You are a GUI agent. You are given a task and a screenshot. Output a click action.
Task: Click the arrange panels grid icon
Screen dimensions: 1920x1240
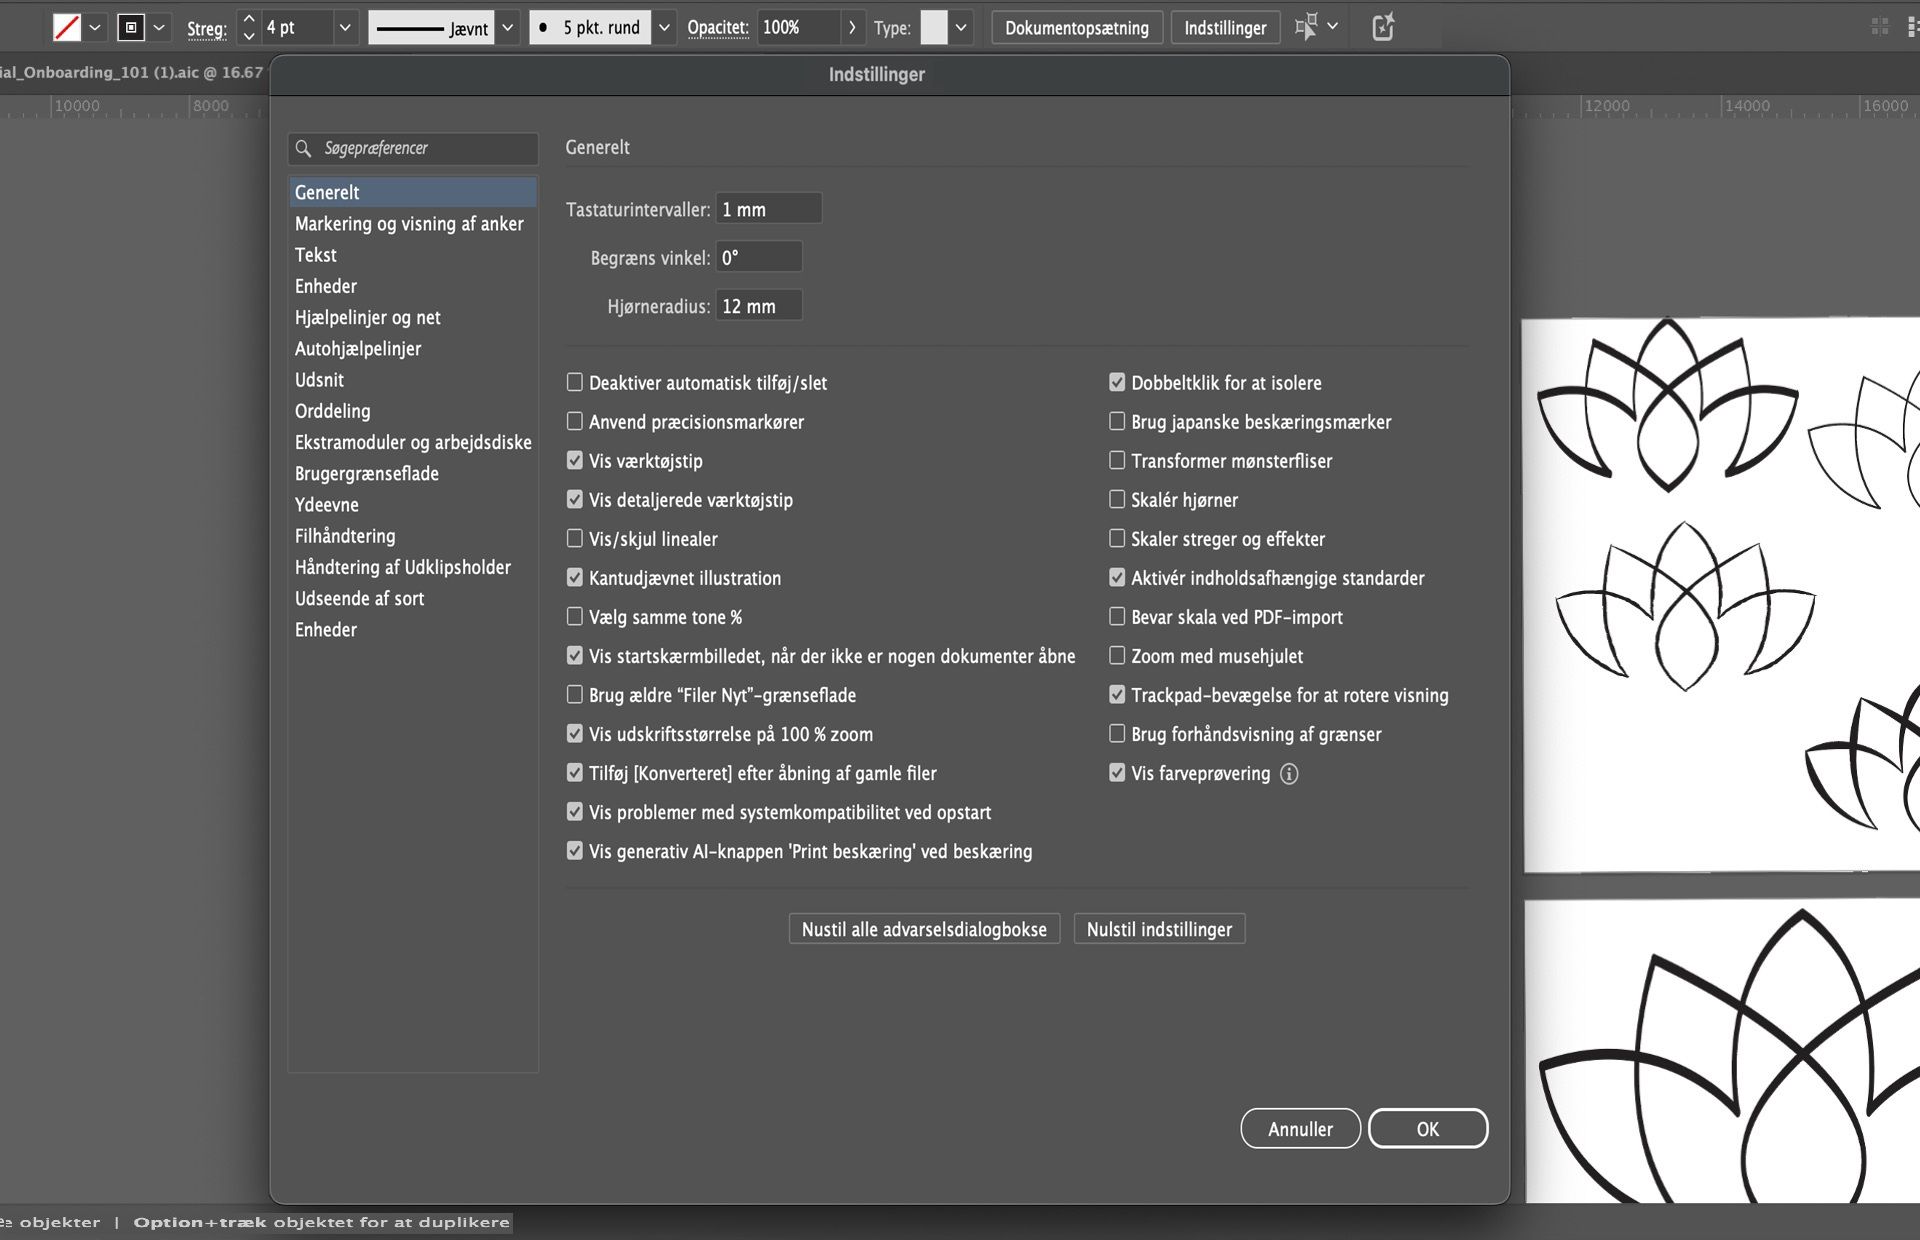click(1880, 27)
